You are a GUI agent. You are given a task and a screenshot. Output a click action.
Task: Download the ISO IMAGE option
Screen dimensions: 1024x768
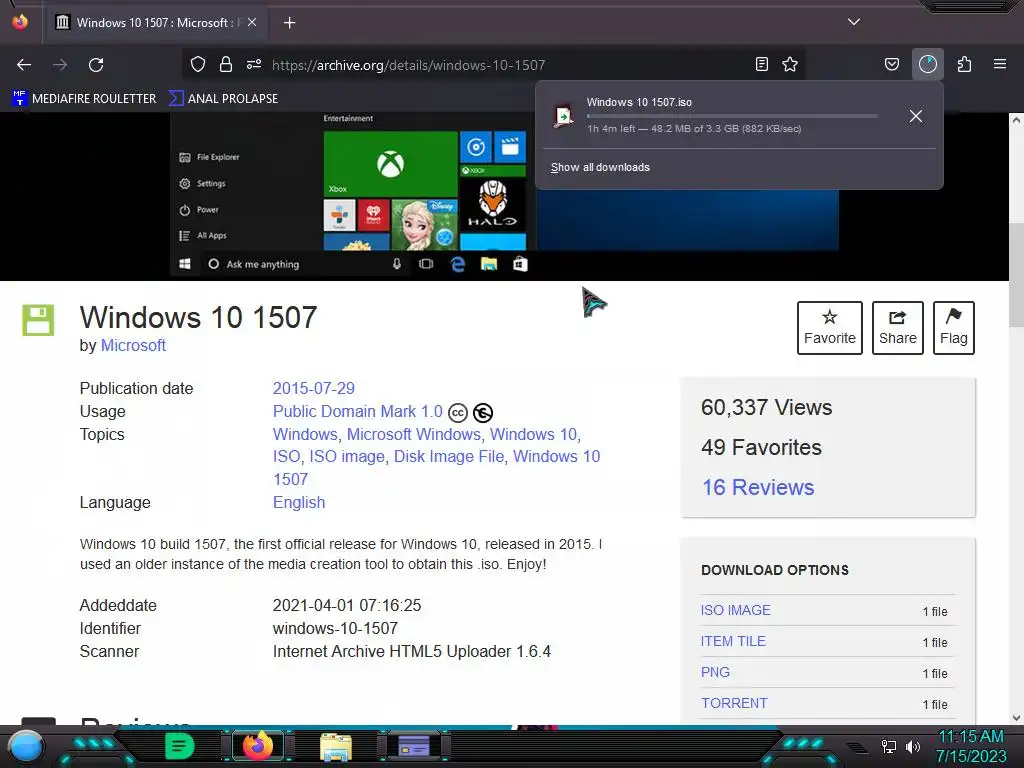coord(735,610)
